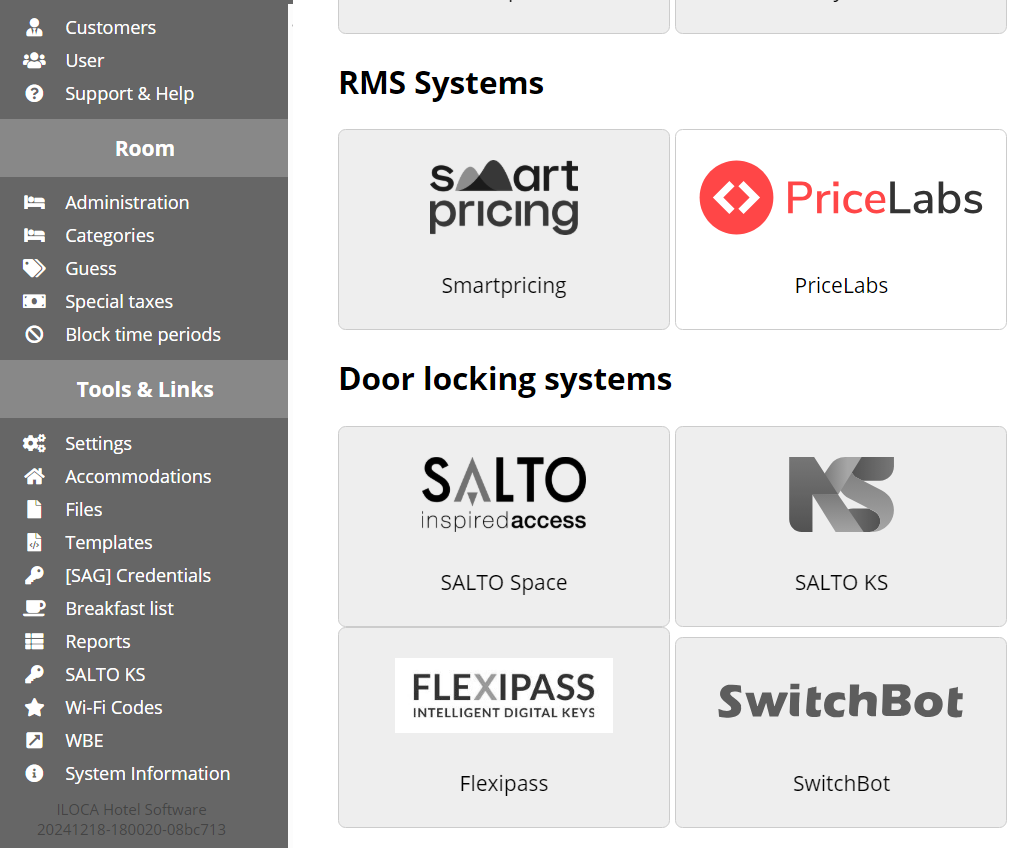
Task: Click the Door locking systems heading
Action: [505, 379]
